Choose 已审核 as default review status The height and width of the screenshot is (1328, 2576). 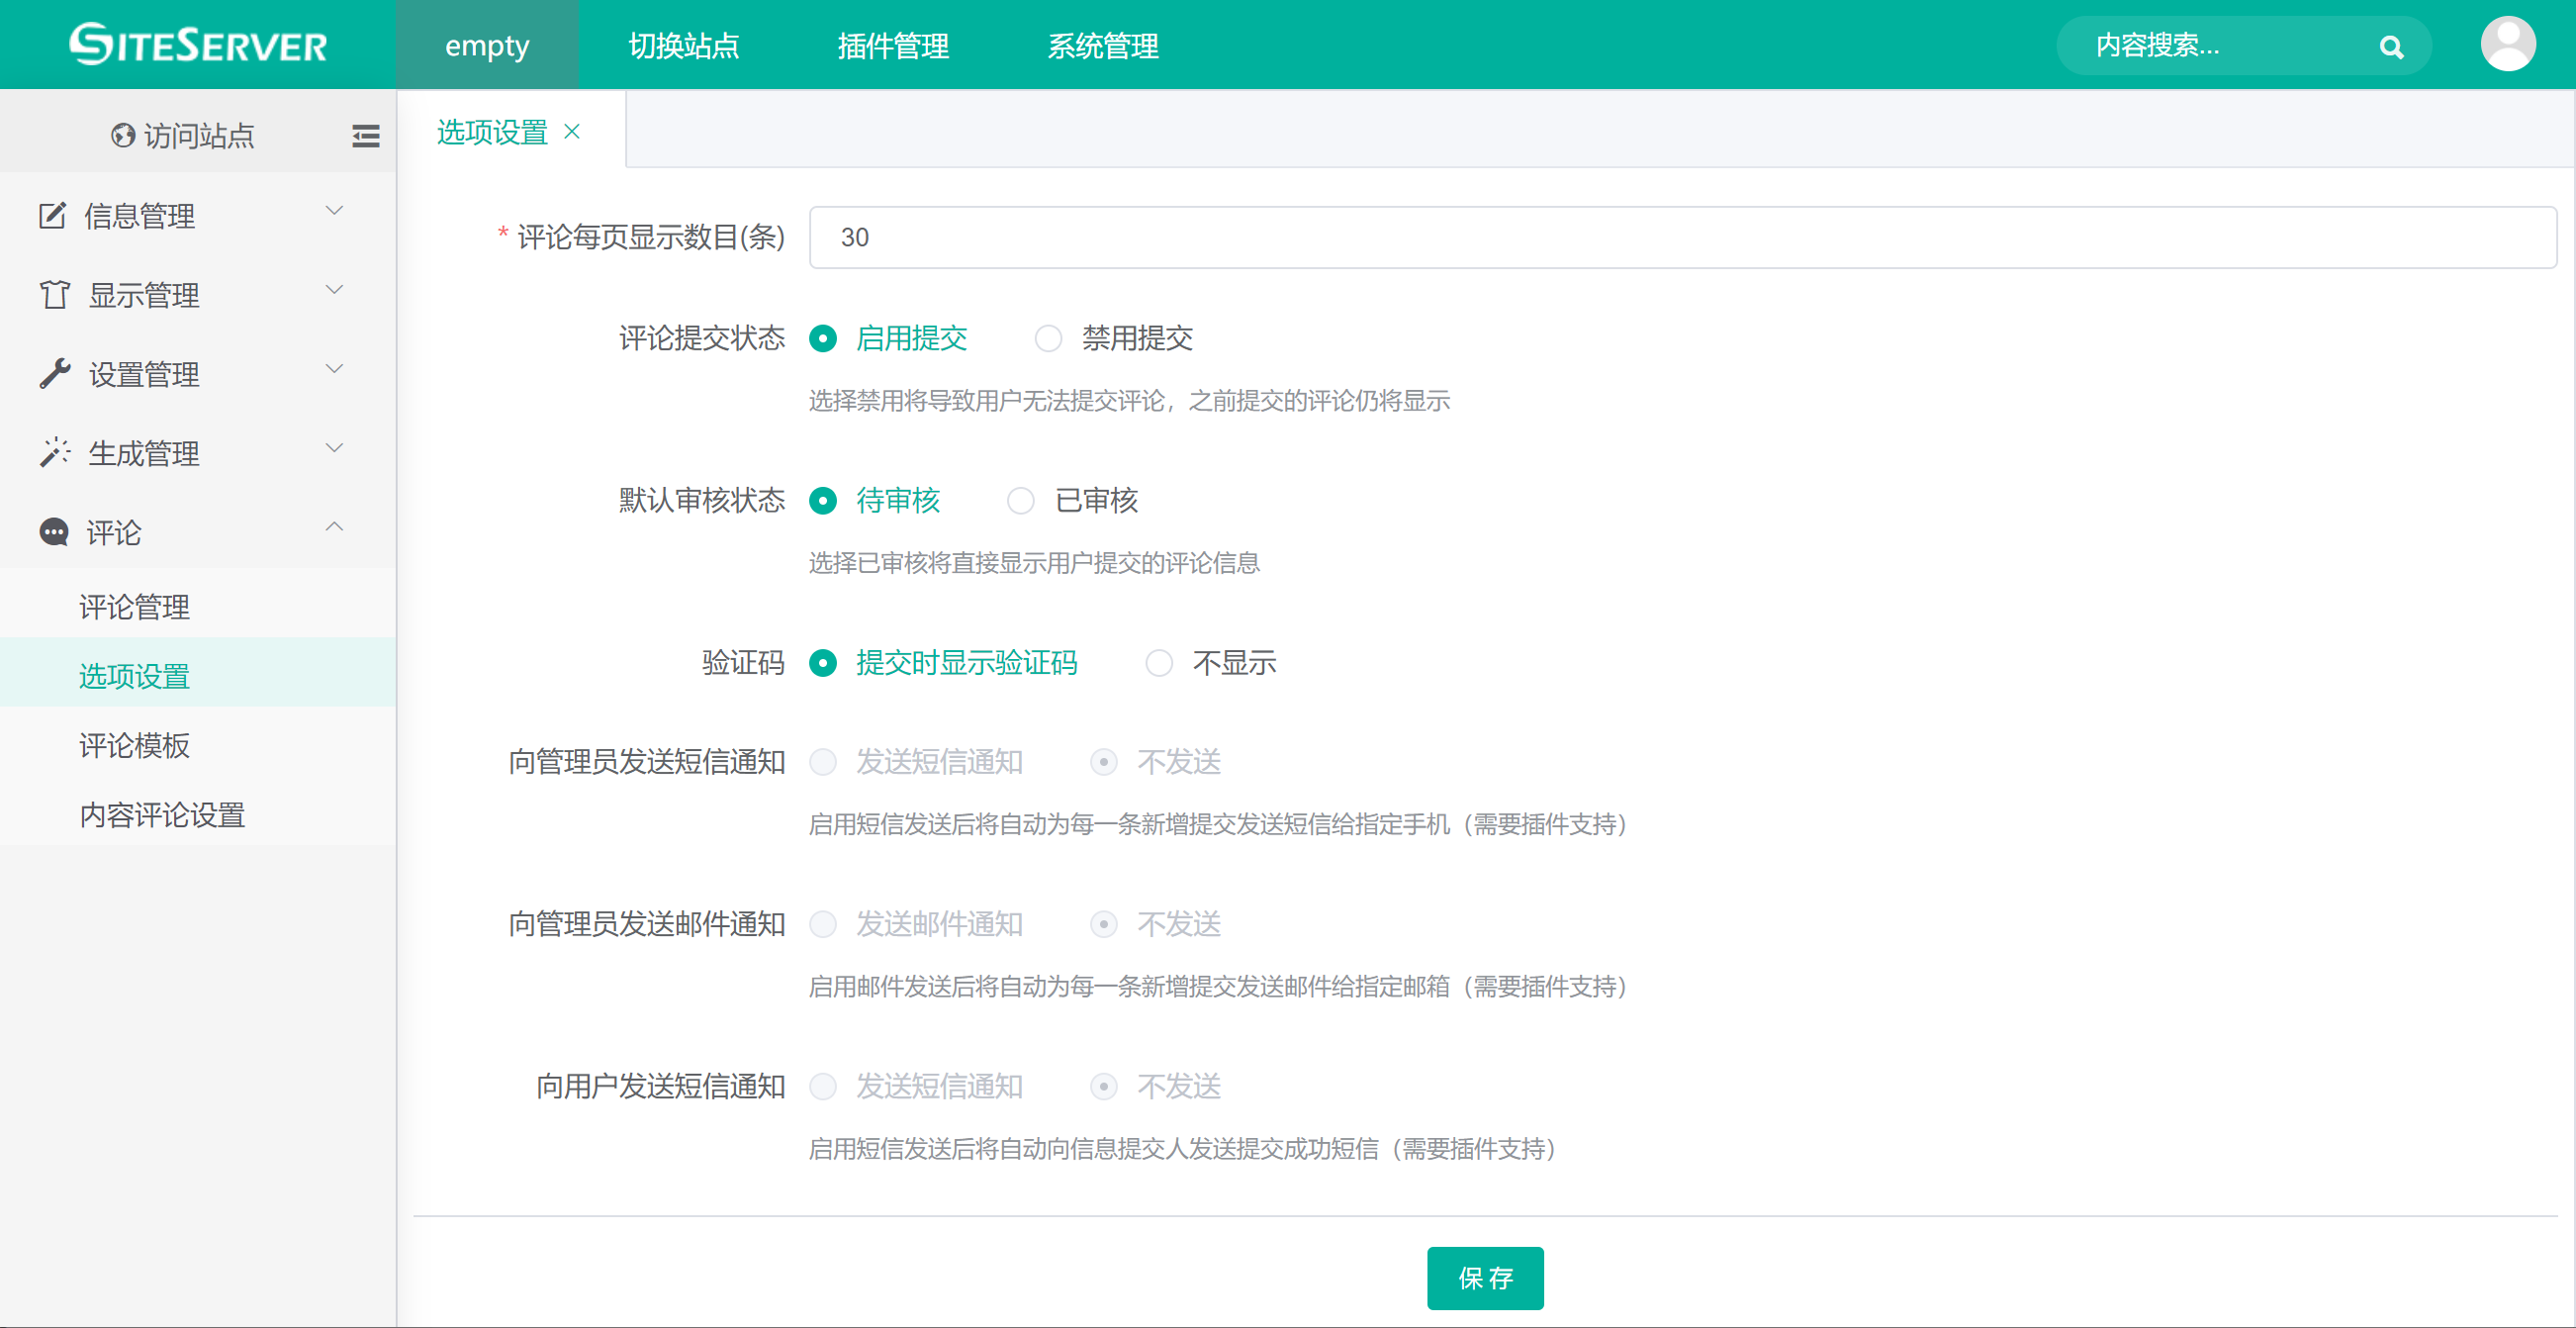(x=1020, y=501)
